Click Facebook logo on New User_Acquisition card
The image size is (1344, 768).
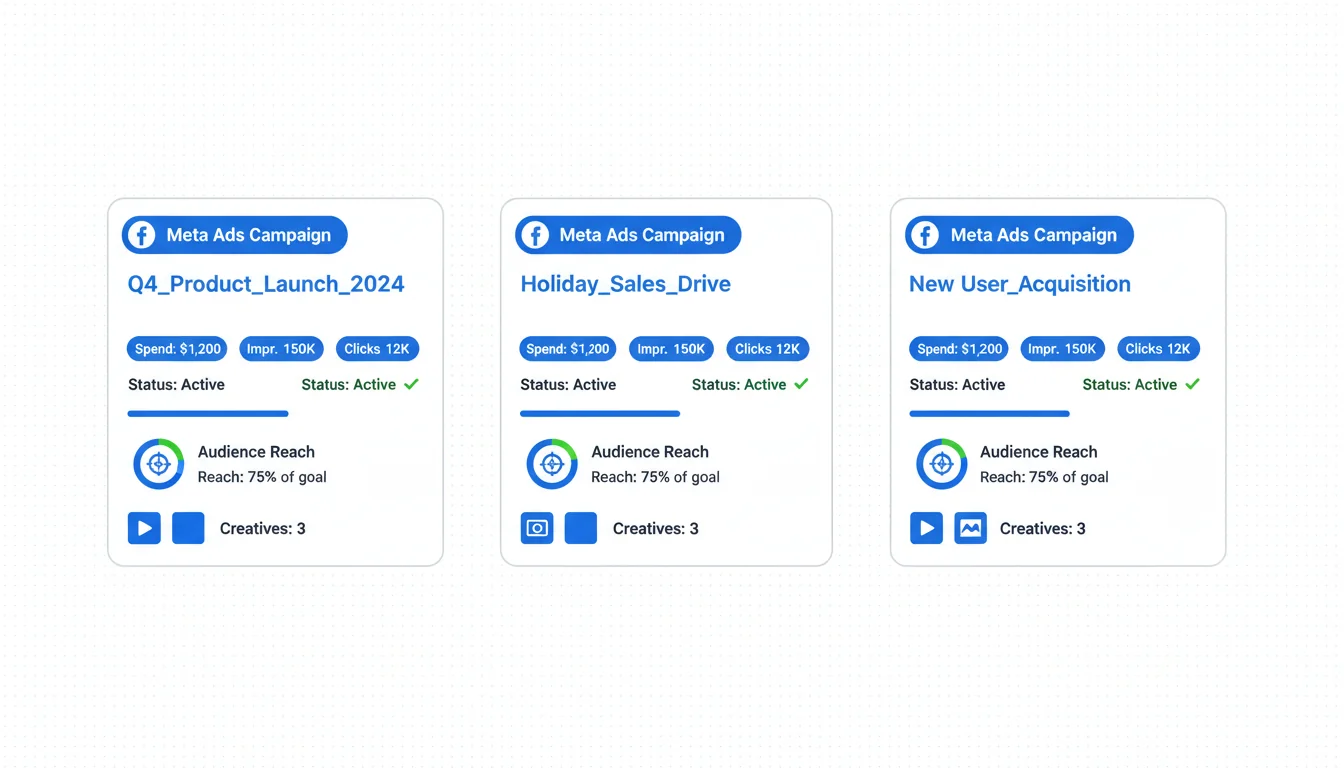(925, 236)
